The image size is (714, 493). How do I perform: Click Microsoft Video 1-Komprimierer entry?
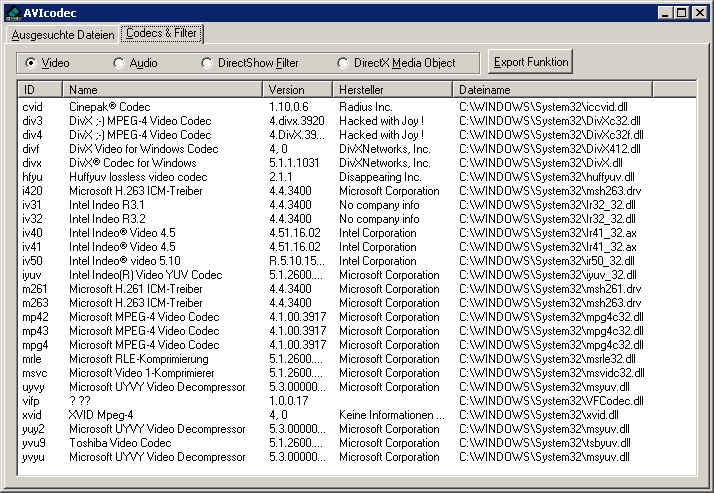point(142,373)
